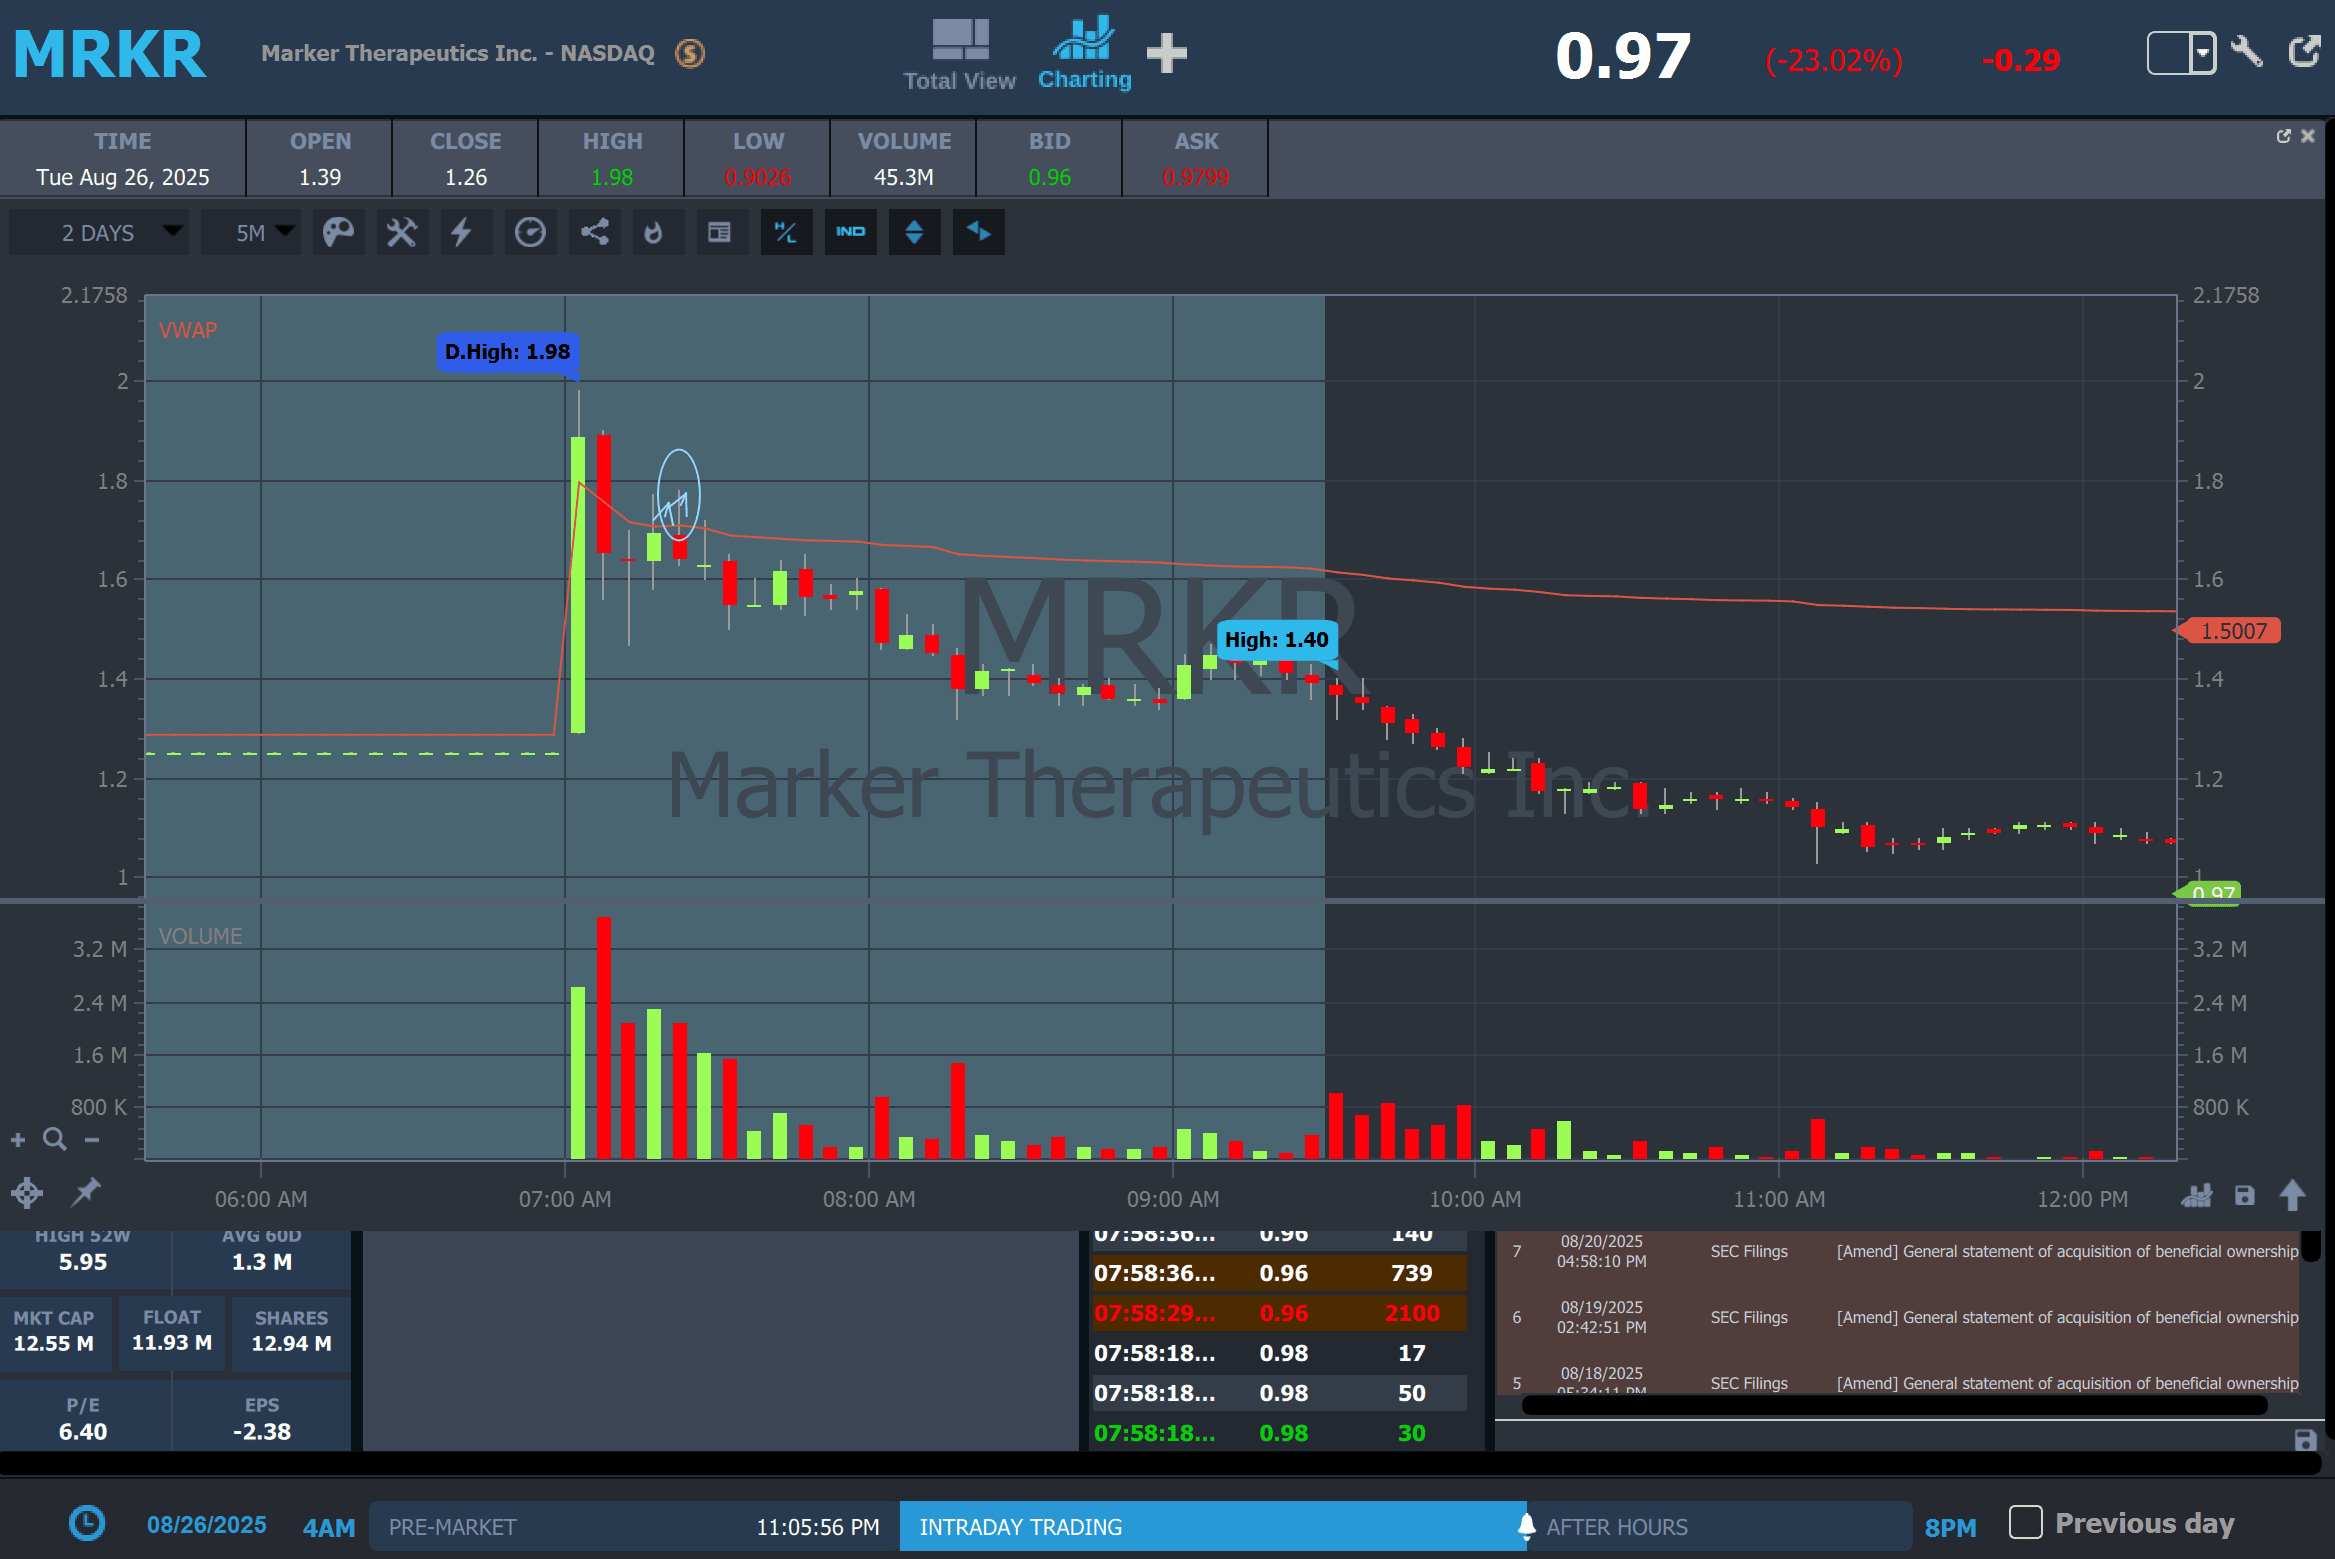Expand the 2 DAYS range dropdown
Image resolution: width=2335 pixels, height=1559 pixels.
(x=98, y=233)
